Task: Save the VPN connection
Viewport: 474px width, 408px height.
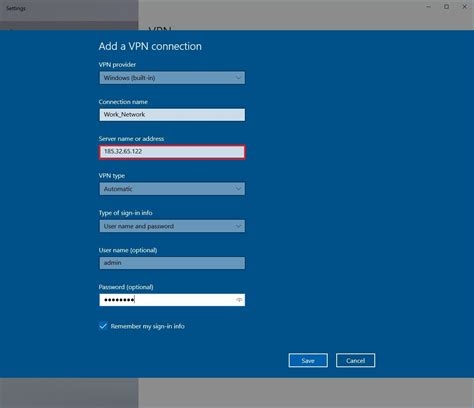Action: pos(308,360)
